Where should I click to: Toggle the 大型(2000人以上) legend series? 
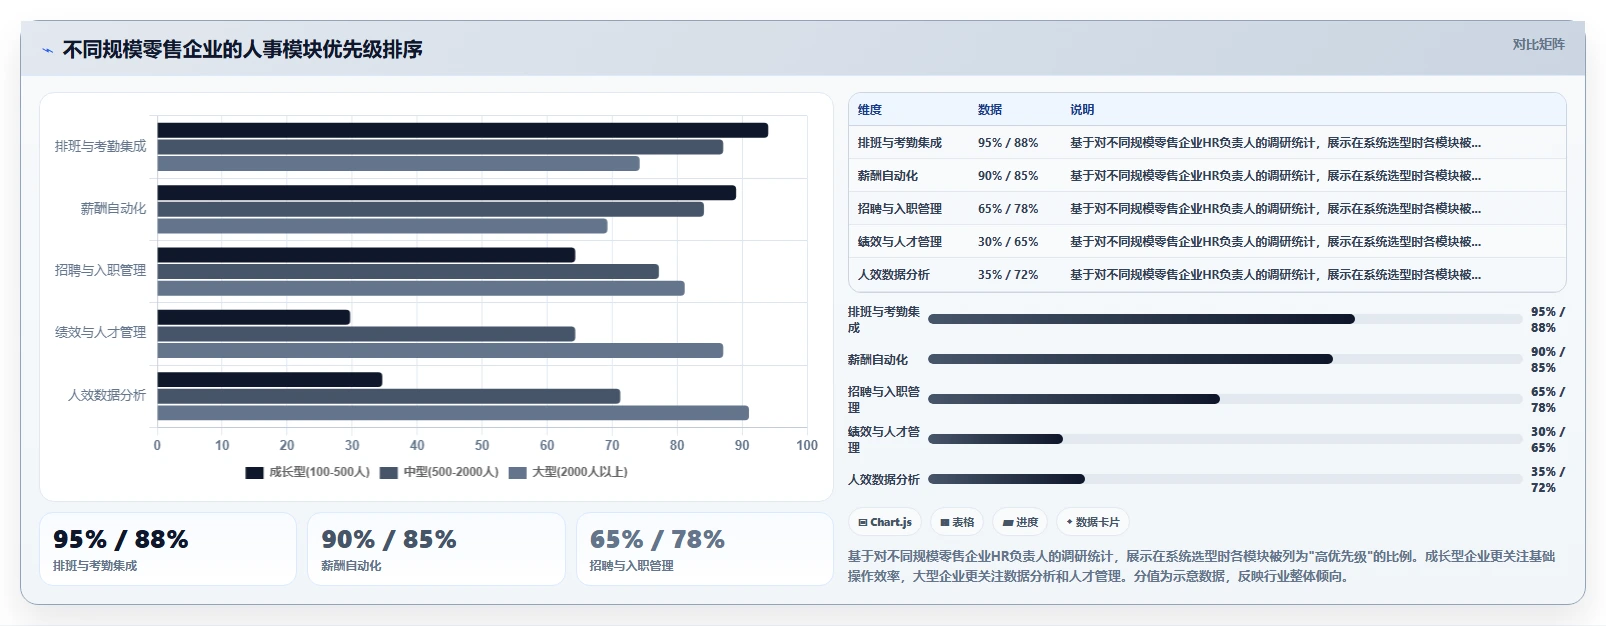coord(568,472)
